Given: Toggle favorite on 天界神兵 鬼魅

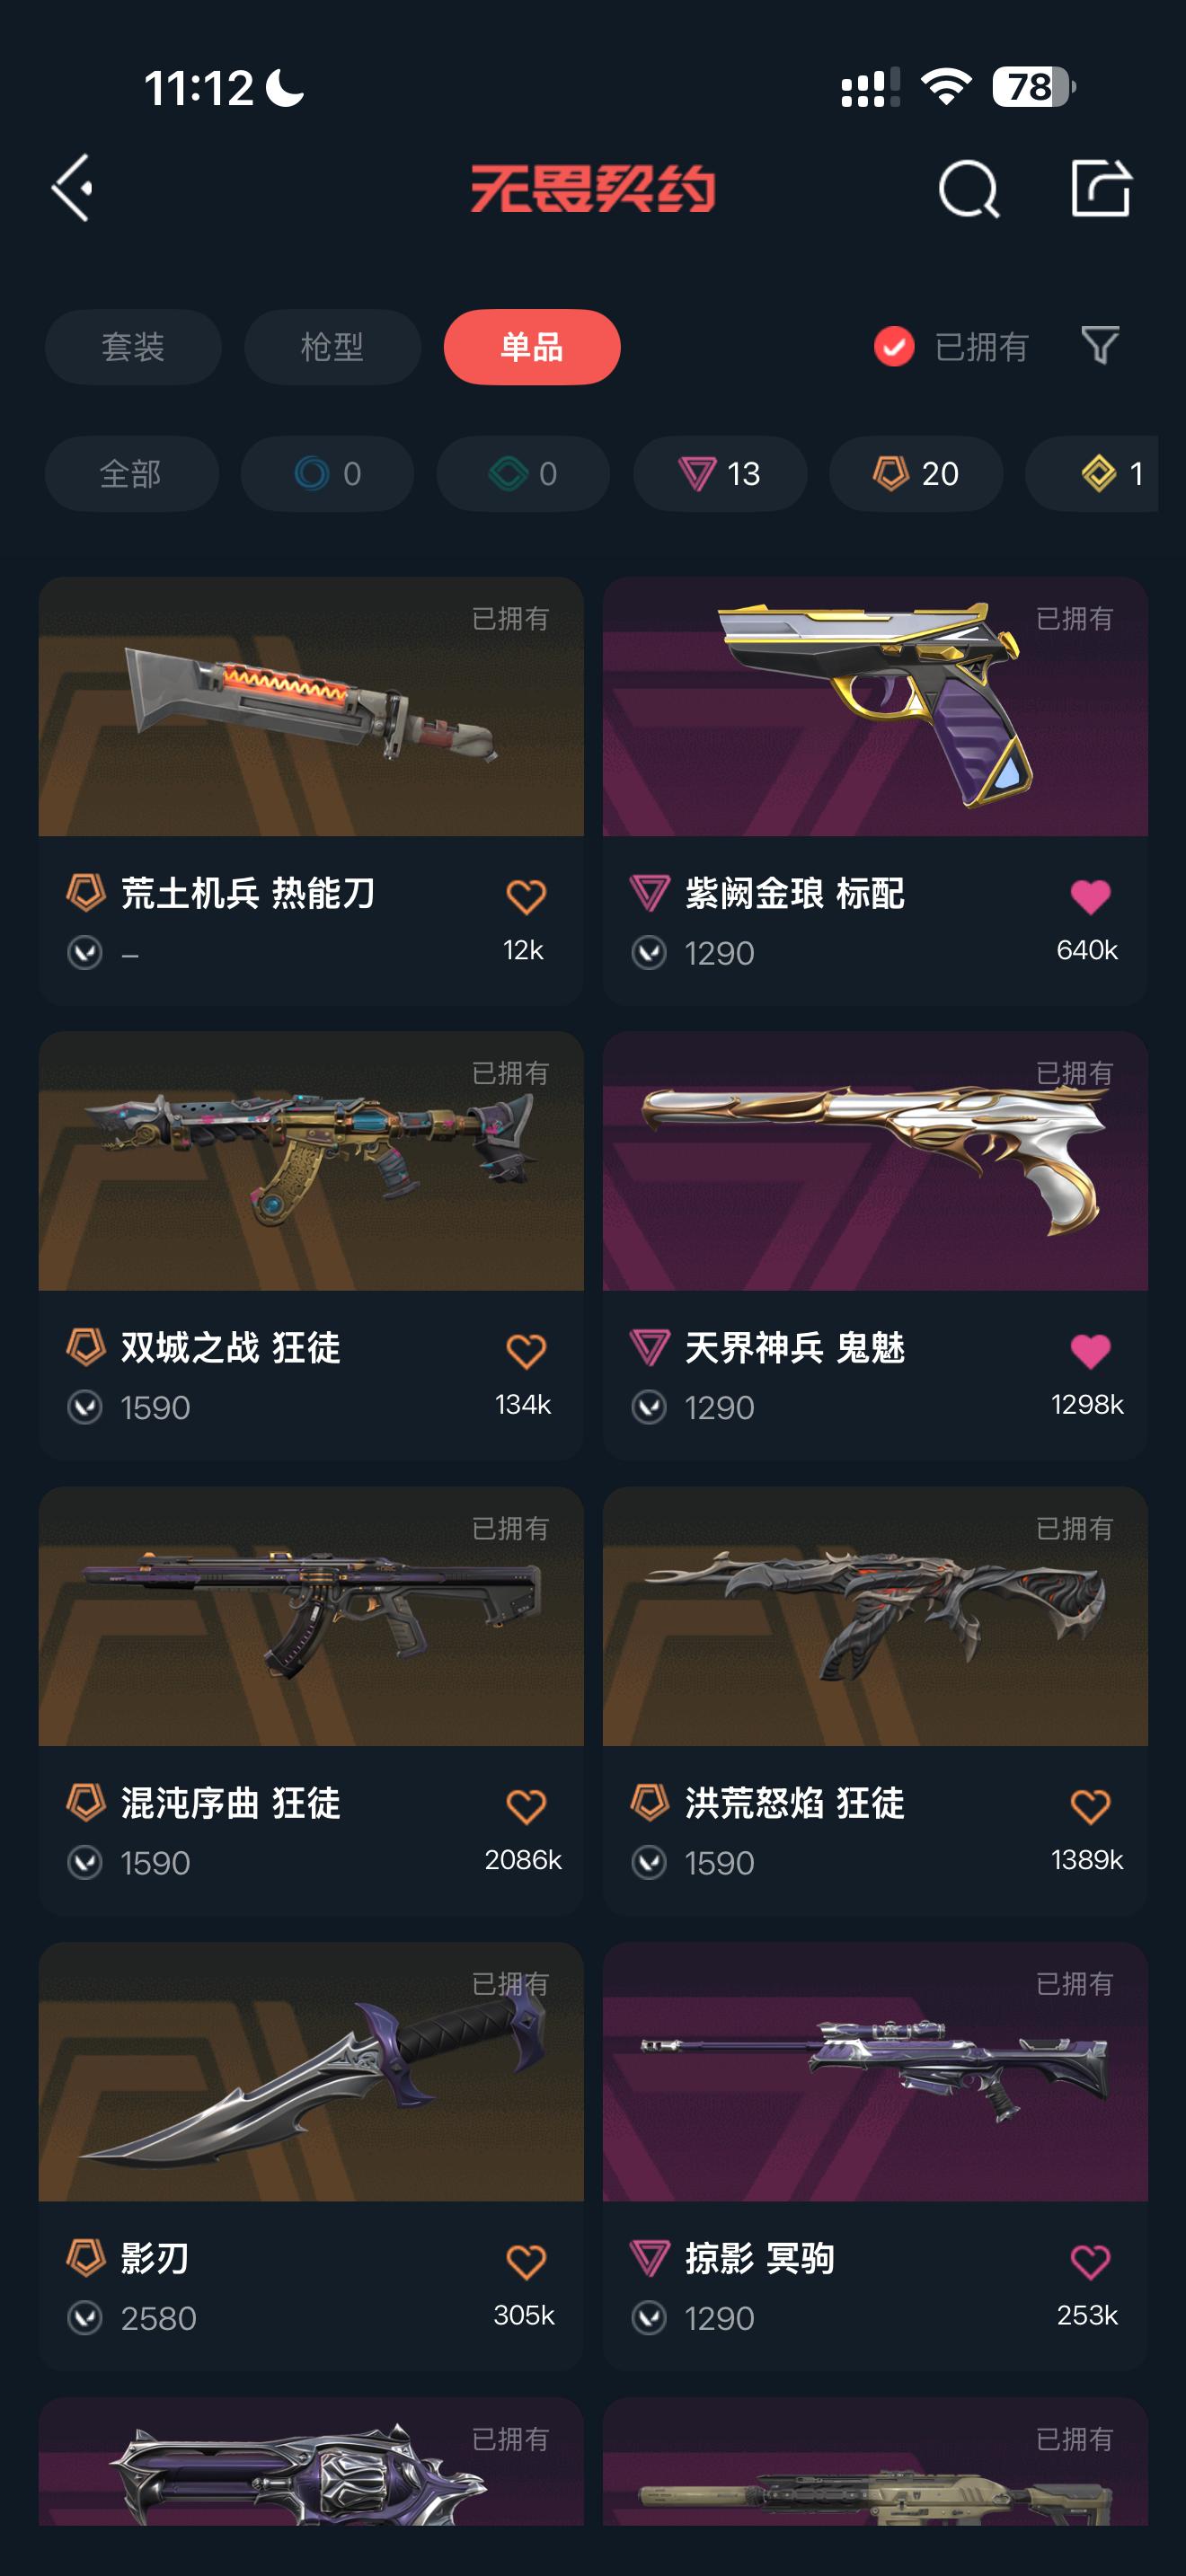Looking at the screenshot, I should point(1090,1351).
